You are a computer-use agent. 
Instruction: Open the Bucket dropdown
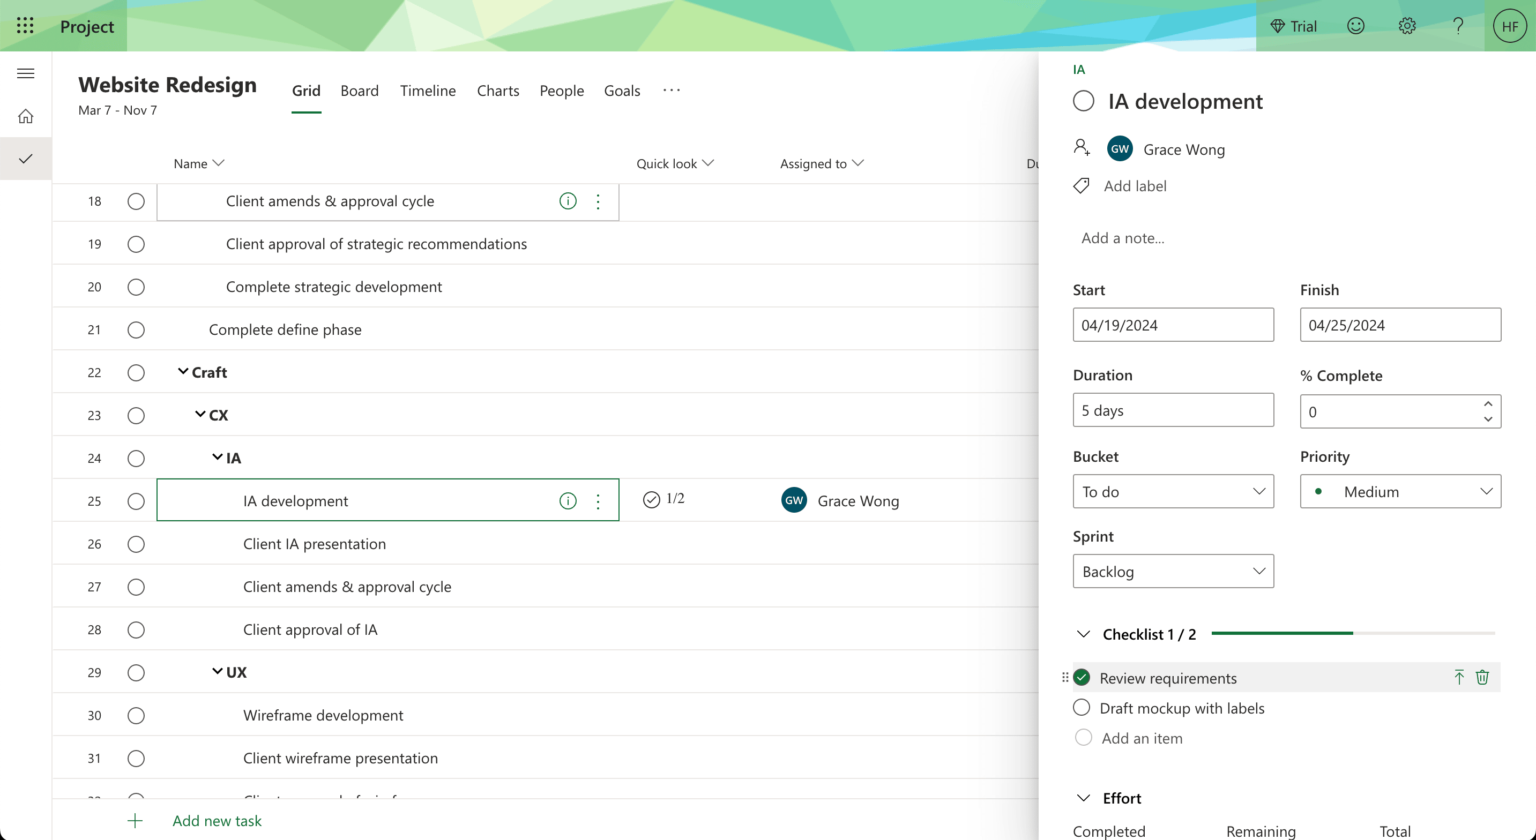click(1173, 491)
